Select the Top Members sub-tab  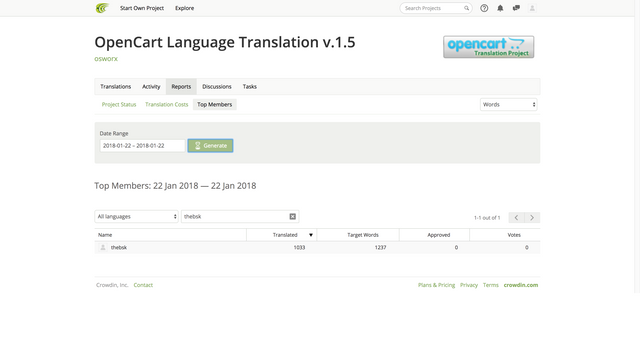coord(215,105)
